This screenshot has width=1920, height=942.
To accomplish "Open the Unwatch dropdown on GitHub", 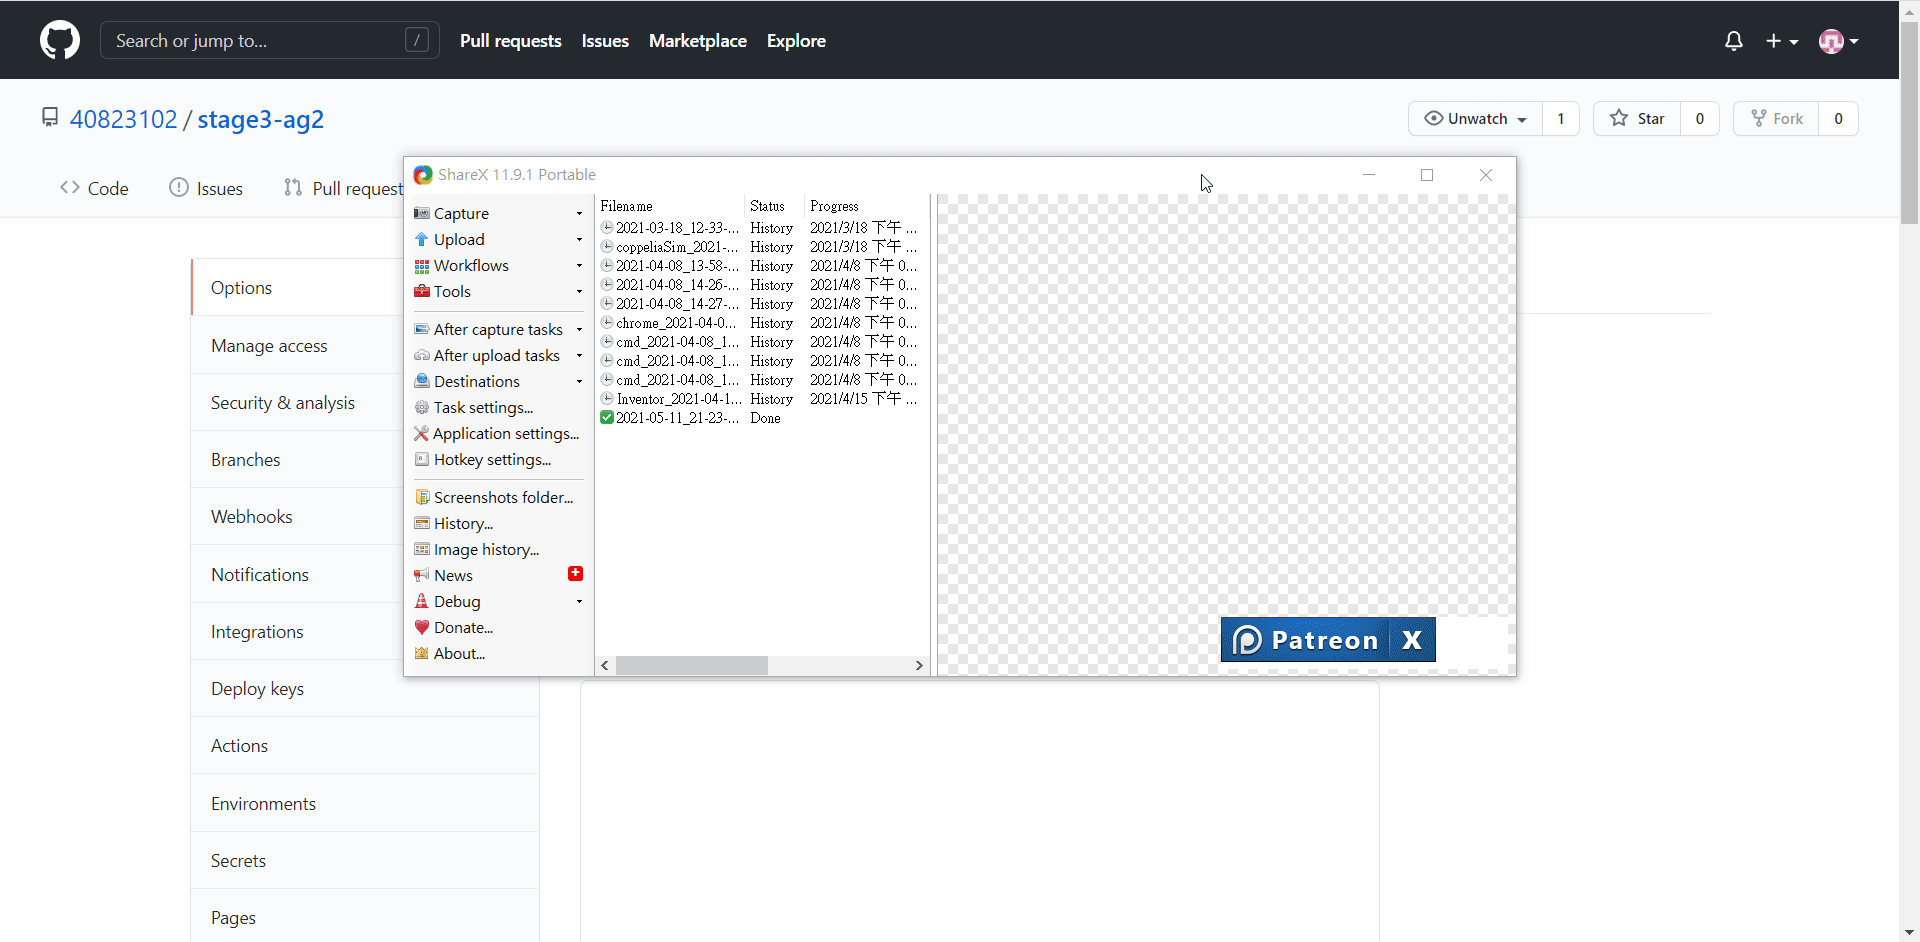I will tap(1476, 118).
